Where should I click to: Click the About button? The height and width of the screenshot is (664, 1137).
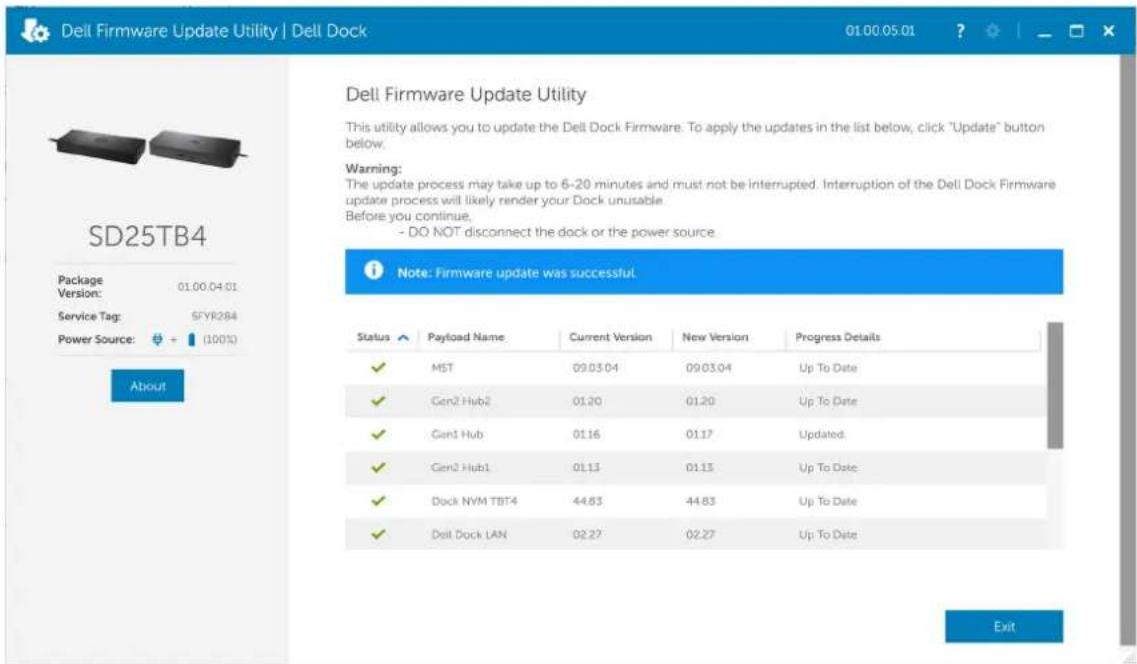tap(147, 386)
